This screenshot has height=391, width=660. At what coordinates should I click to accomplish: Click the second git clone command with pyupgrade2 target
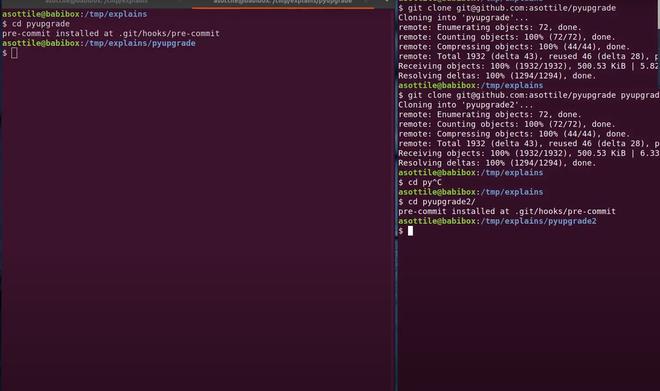533,95
